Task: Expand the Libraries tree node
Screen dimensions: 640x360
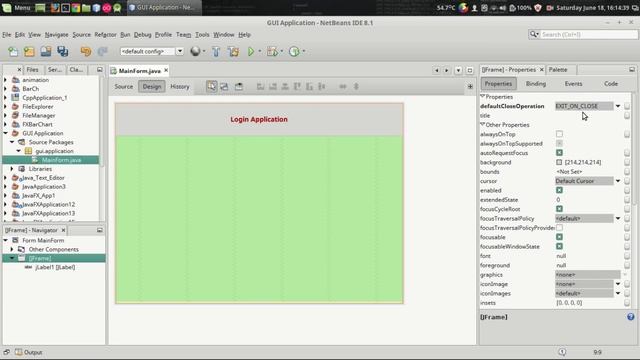Action: tap(12, 169)
